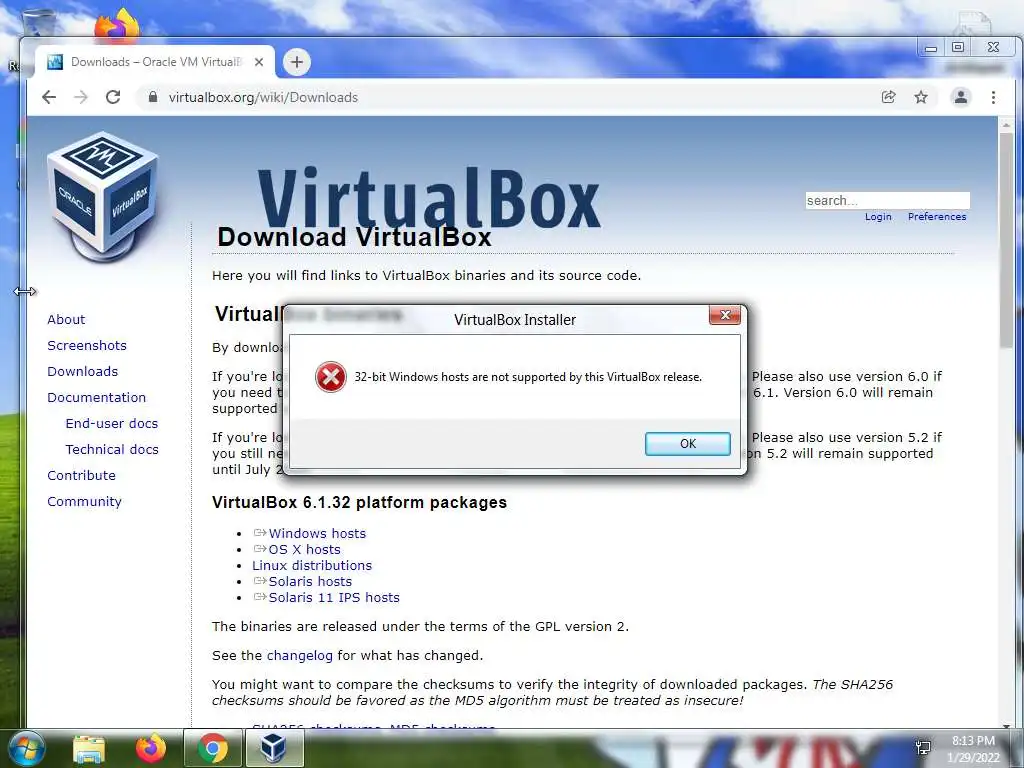Open the Chrome profile avatar
Viewport: 1024px width, 768px height.
pos(961,97)
